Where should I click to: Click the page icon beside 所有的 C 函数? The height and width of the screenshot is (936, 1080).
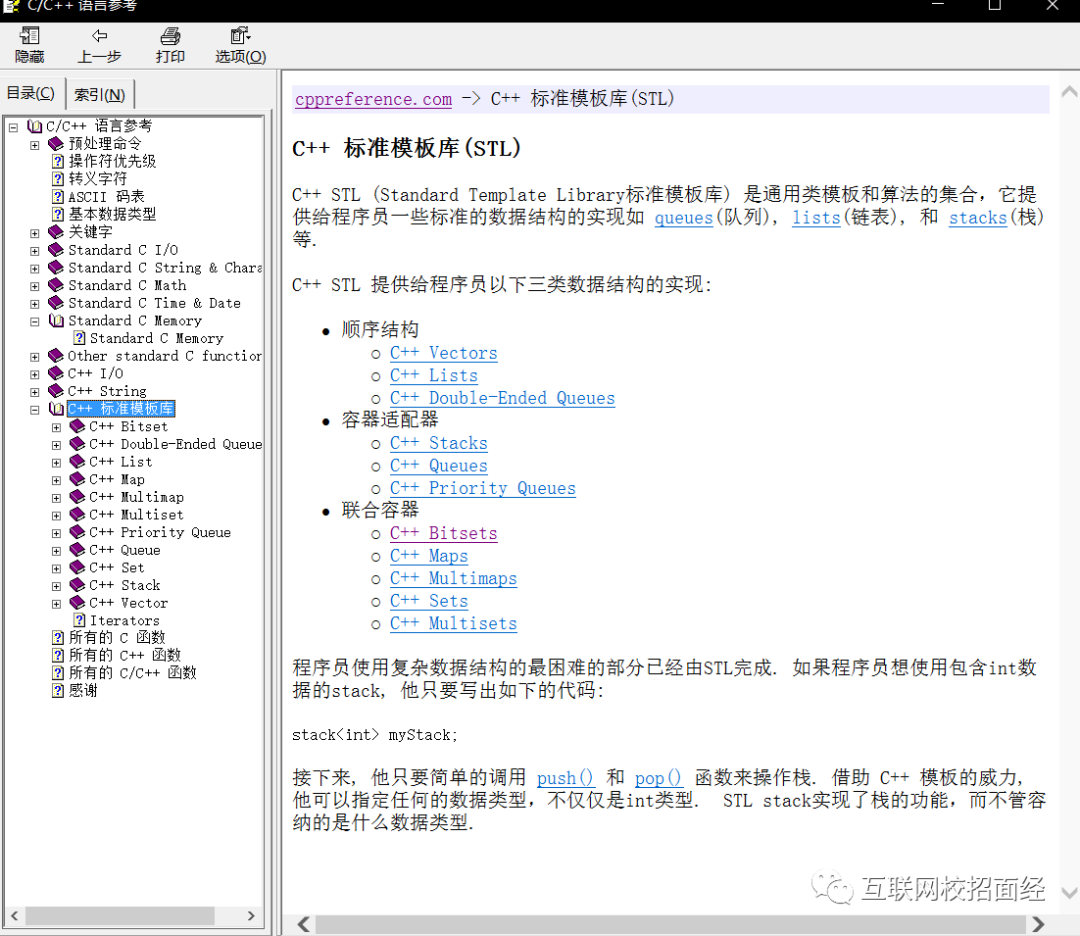coord(59,638)
